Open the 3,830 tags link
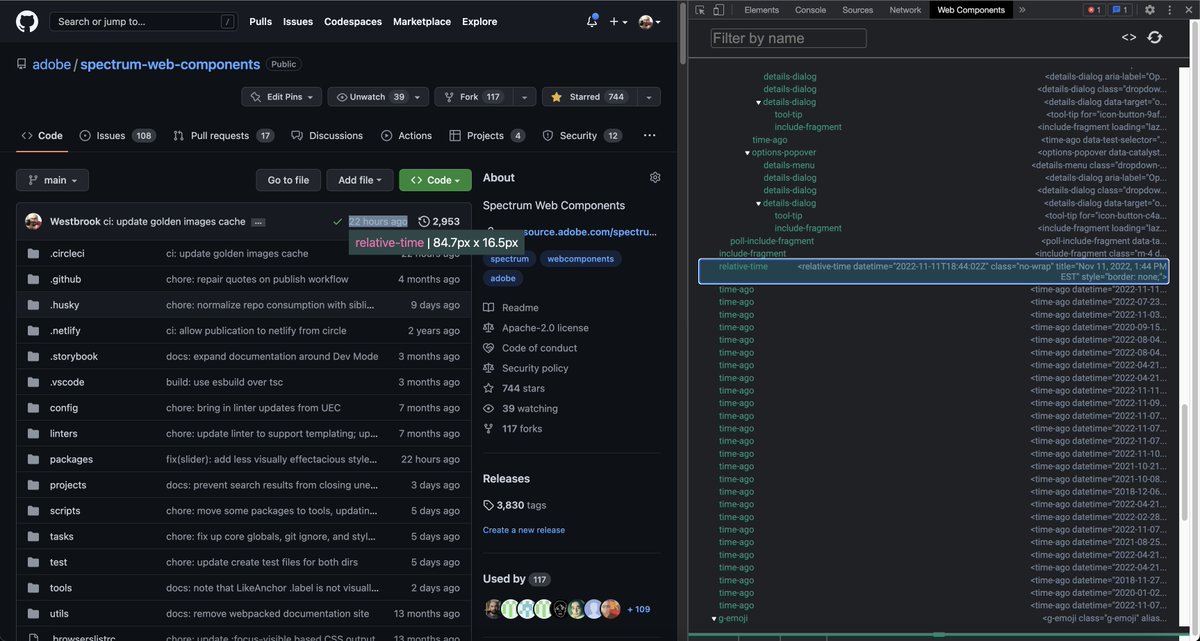Image resolution: width=1200 pixels, height=641 pixels. pos(514,505)
